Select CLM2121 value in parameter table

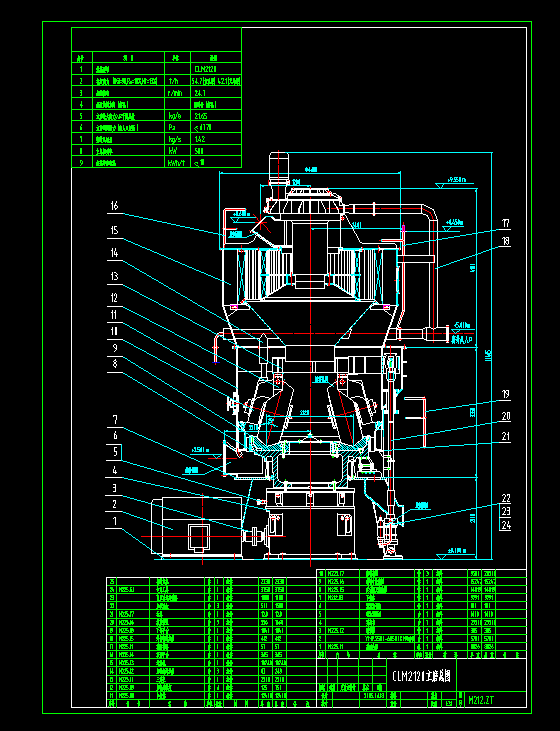coord(206,69)
